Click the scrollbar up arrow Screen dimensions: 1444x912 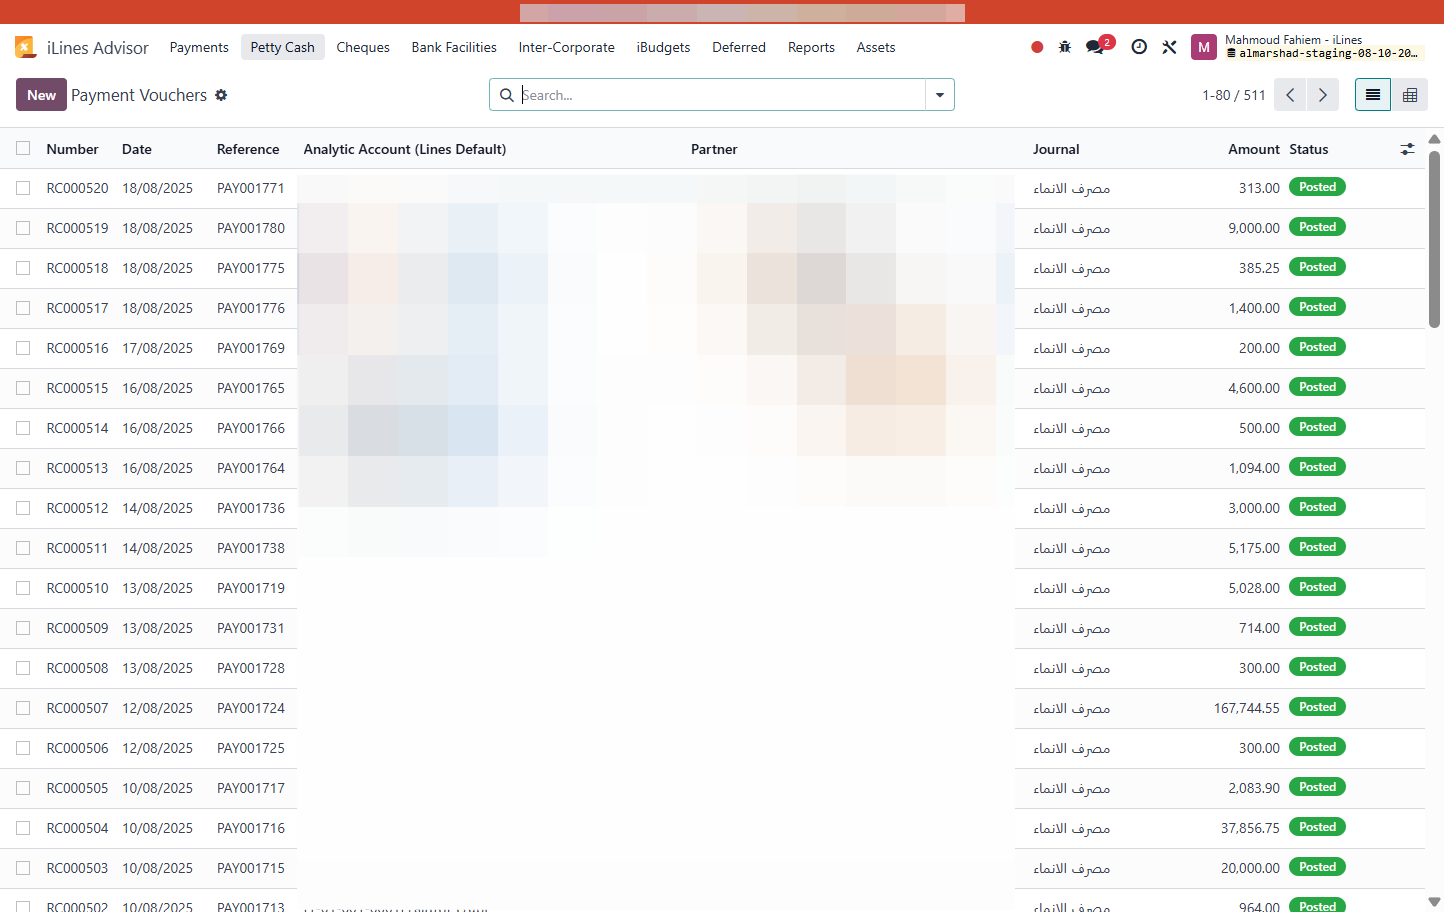[1434, 139]
